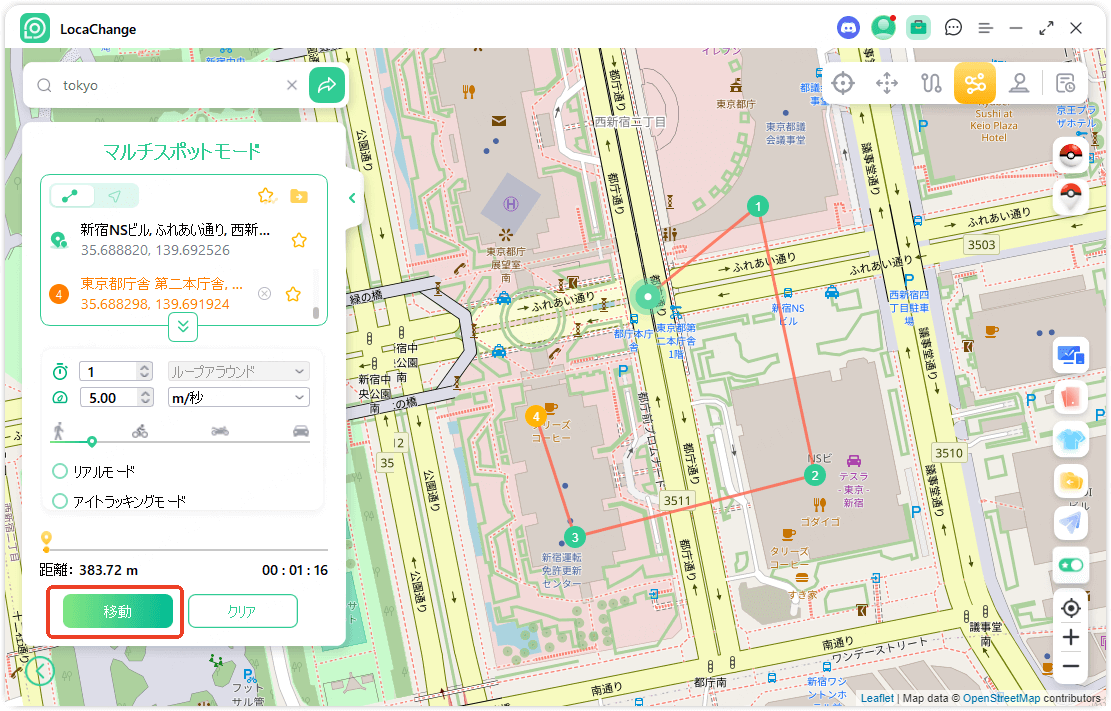Select the joystick mode icon
The height and width of the screenshot is (711, 1111).
click(1020, 83)
